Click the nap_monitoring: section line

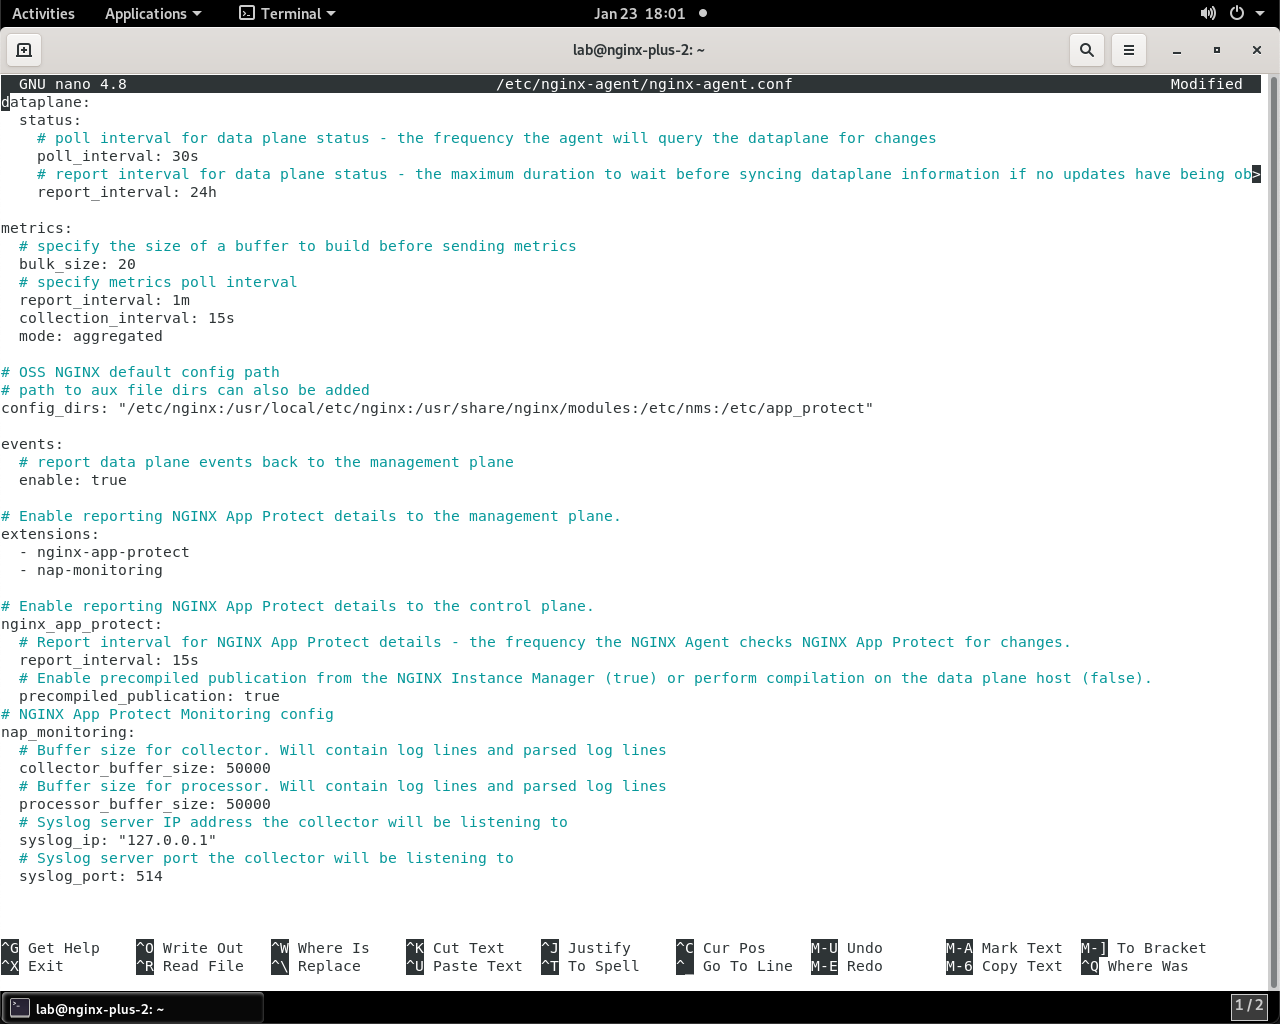coord(68,732)
